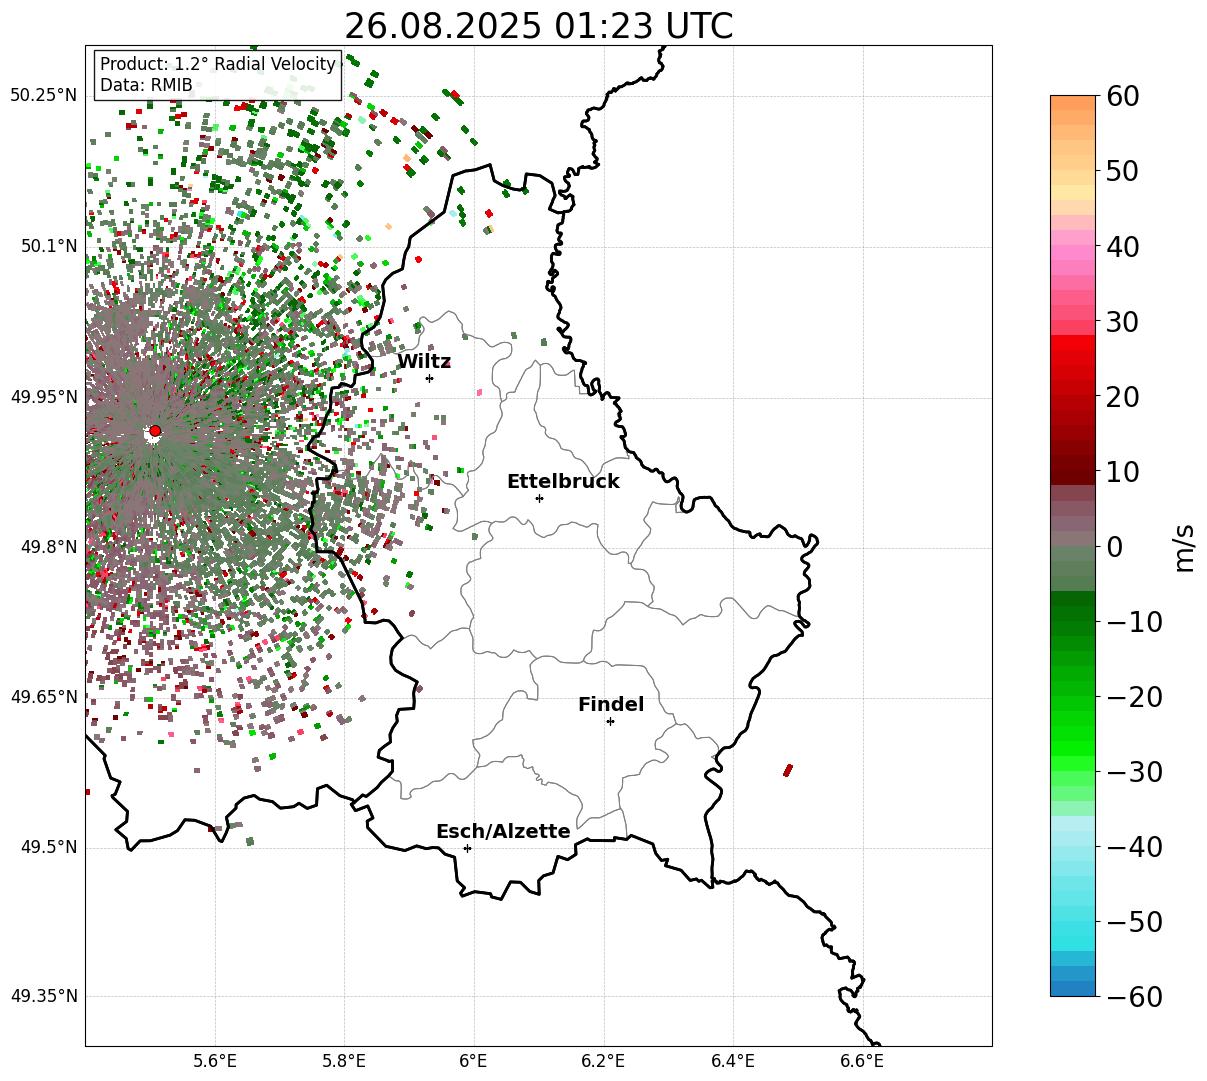Click the Wiltz label
The width and height of the screenshot is (1207, 1081).
click(424, 362)
